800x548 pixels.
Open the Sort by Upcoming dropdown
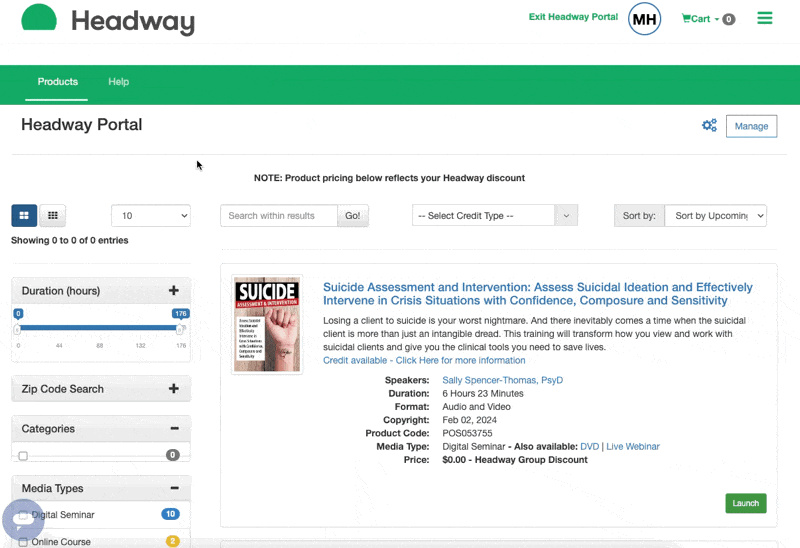(715, 215)
